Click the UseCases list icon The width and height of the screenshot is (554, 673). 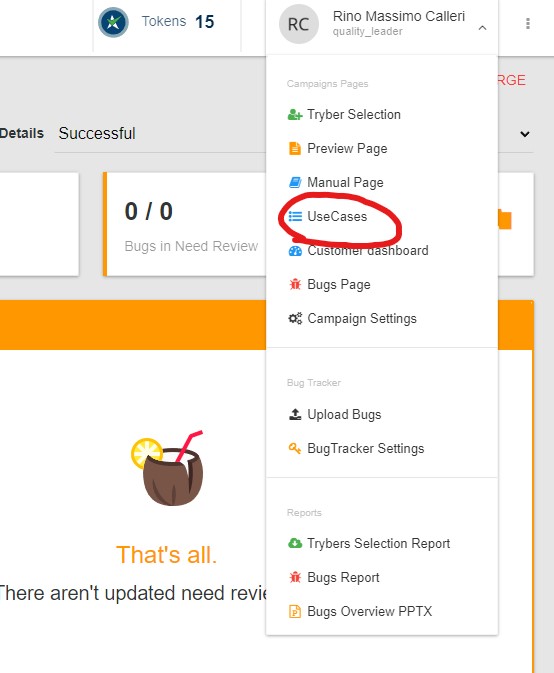pyautogui.click(x=295, y=216)
